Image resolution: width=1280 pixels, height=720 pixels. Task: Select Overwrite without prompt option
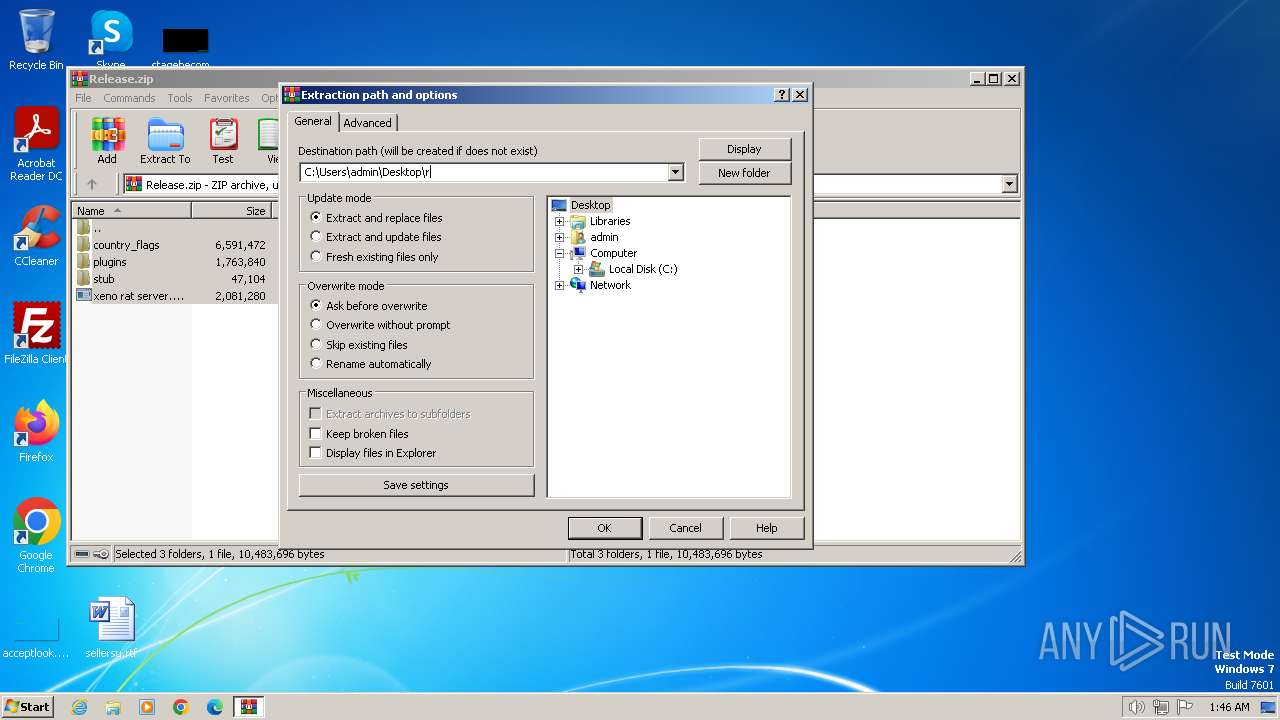pos(380,325)
